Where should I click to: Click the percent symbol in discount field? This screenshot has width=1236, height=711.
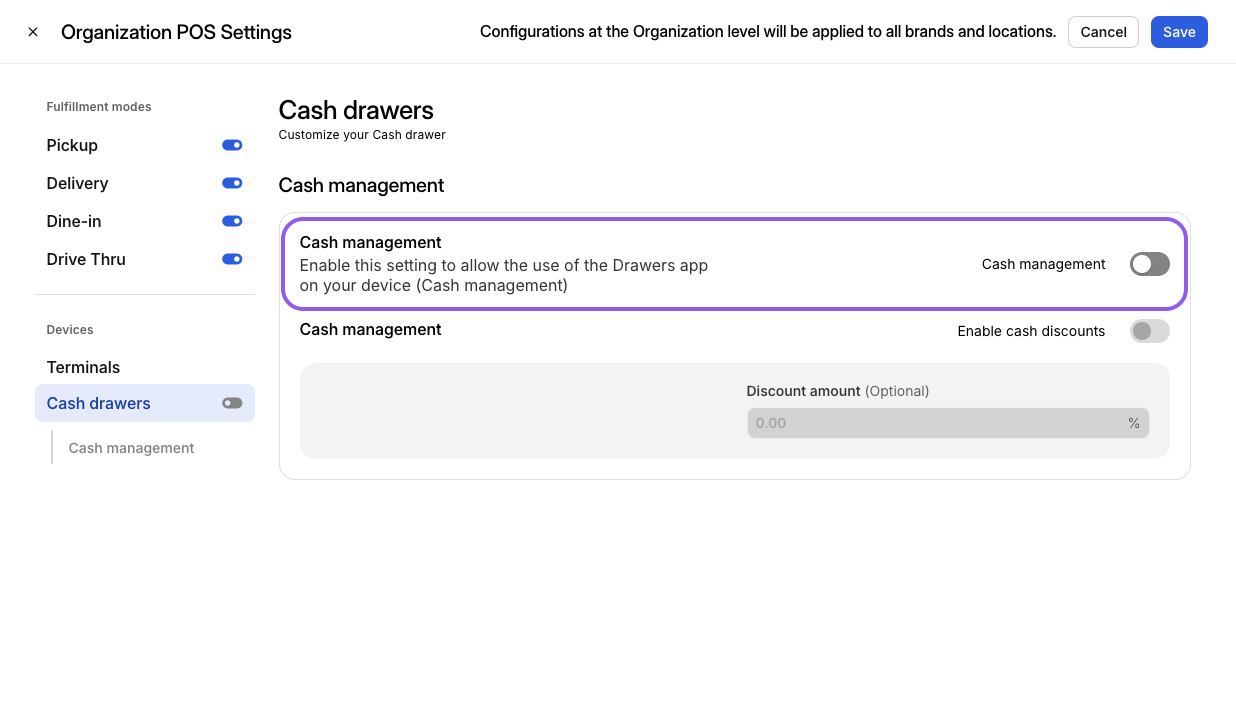[1133, 423]
